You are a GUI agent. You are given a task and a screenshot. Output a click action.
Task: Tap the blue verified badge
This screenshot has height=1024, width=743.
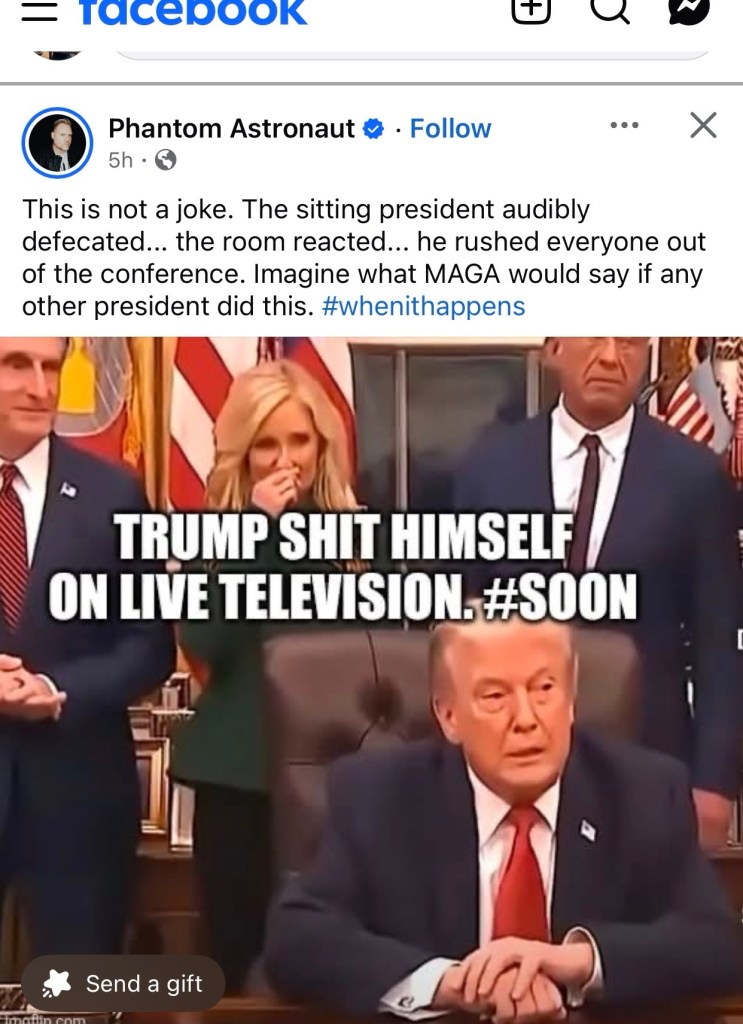(x=373, y=129)
